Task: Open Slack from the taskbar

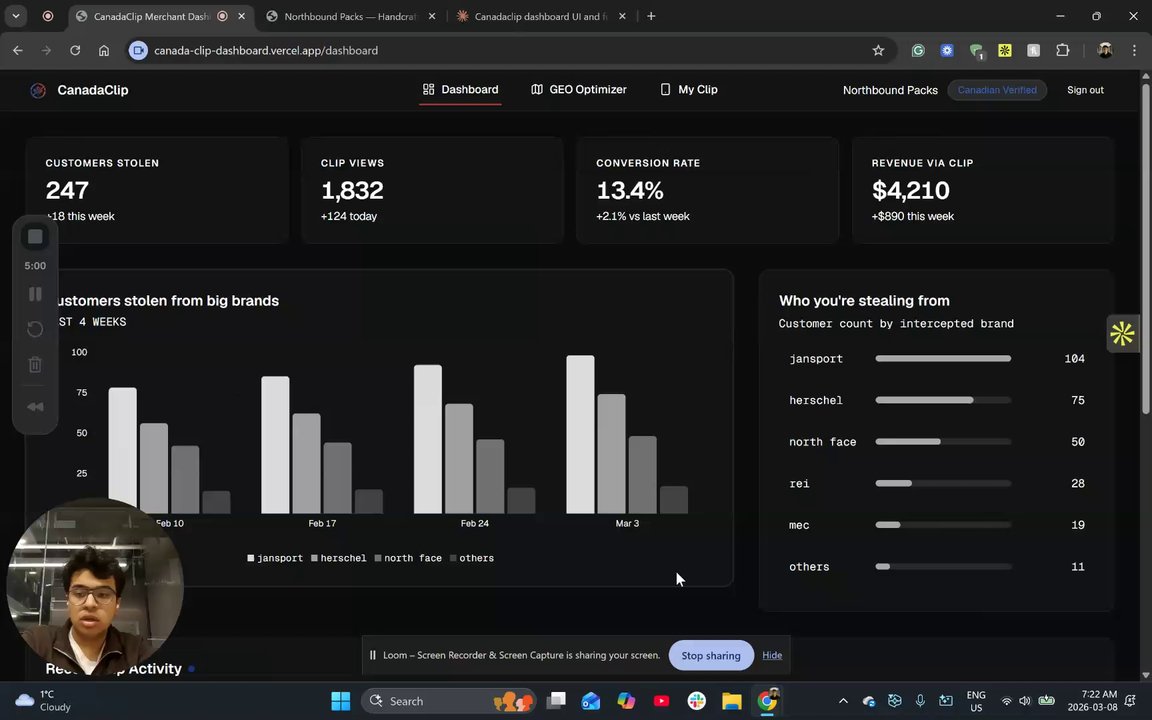Action: click(696, 701)
